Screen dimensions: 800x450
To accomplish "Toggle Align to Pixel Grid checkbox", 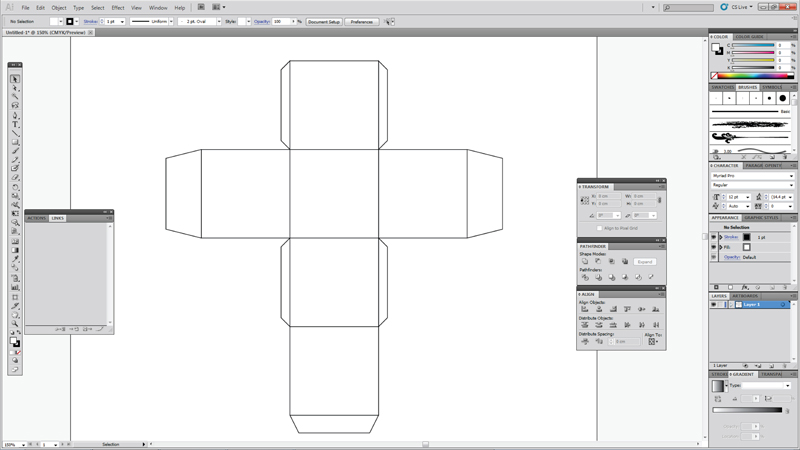I will (599, 228).
